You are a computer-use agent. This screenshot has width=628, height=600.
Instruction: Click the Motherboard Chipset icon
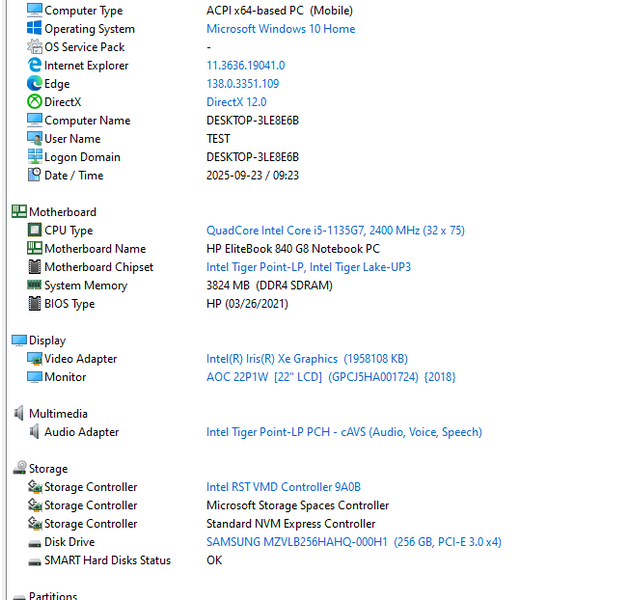[x=34, y=267]
